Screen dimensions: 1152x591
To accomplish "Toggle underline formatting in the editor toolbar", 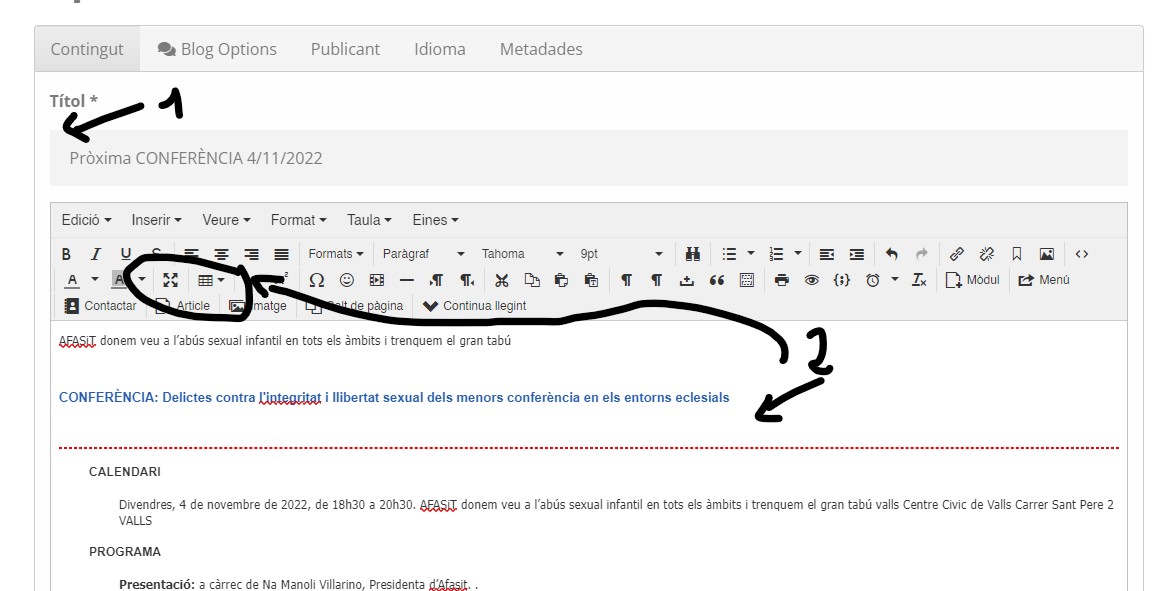I will coord(126,254).
